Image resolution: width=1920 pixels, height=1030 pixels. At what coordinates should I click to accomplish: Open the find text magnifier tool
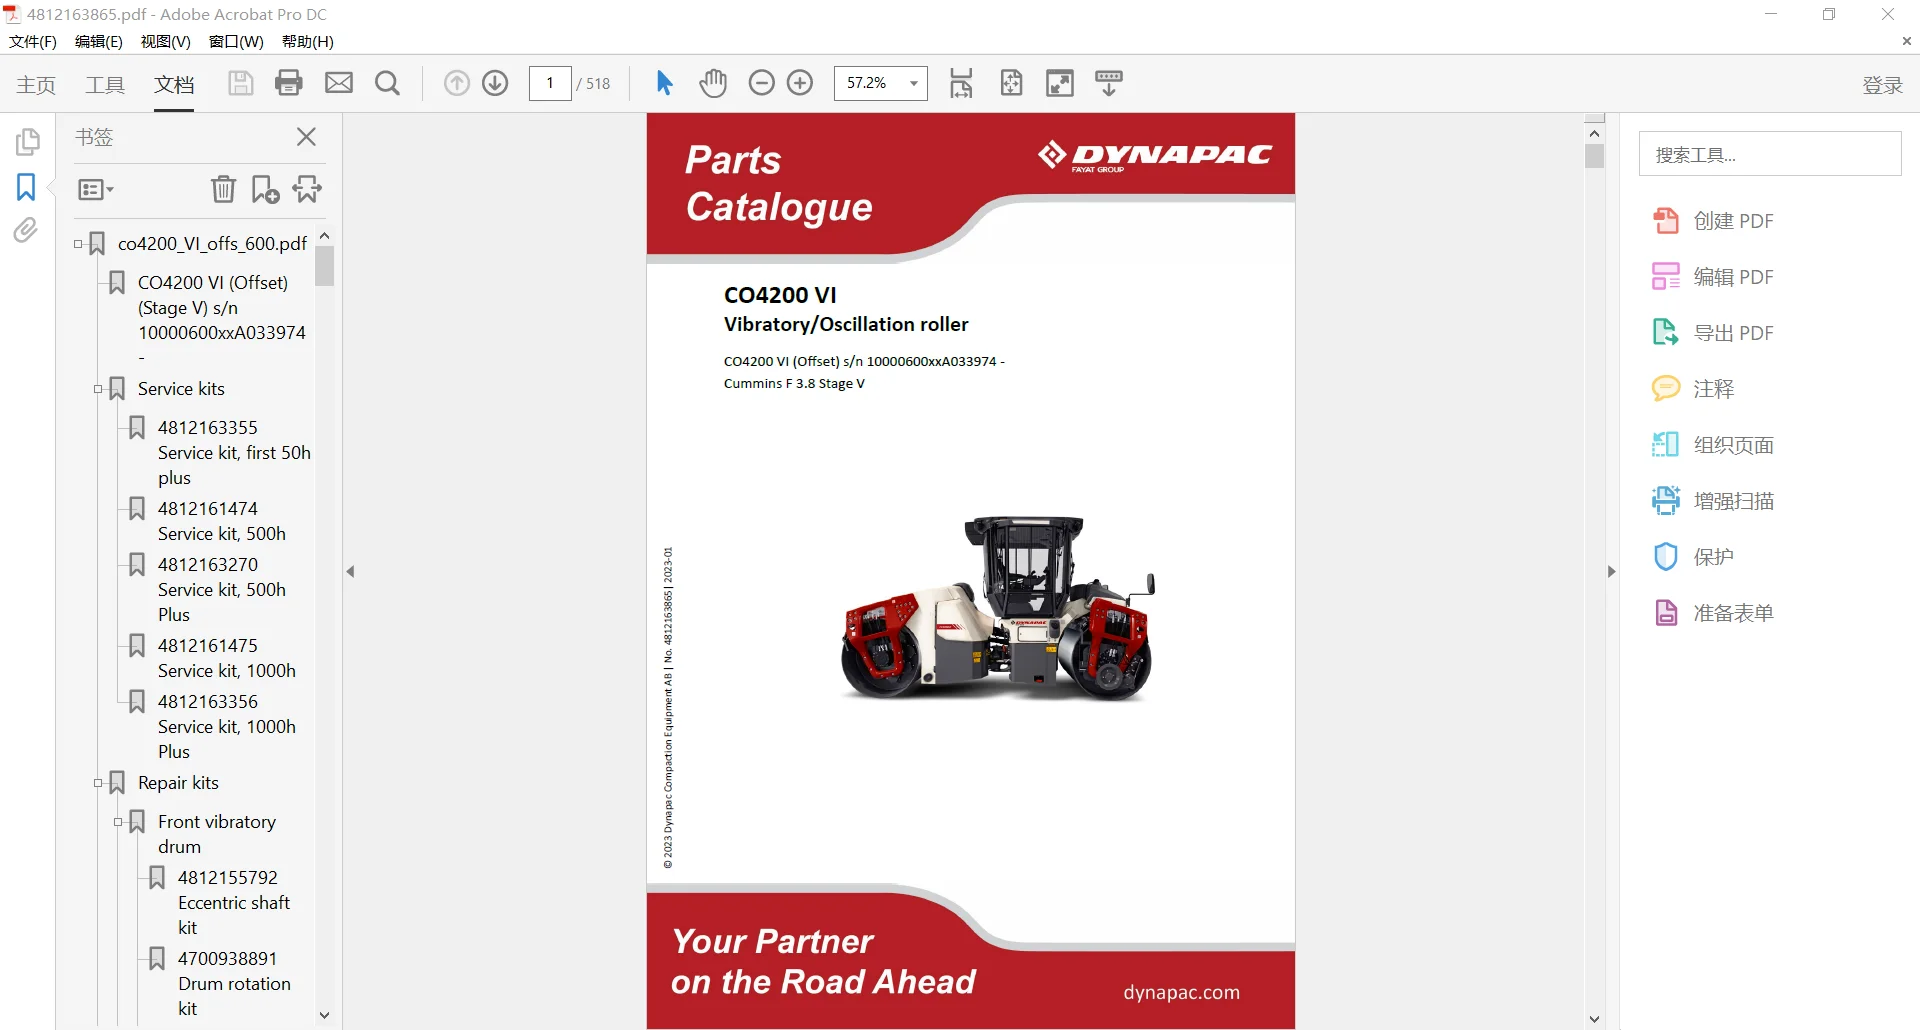click(x=387, y=83)
